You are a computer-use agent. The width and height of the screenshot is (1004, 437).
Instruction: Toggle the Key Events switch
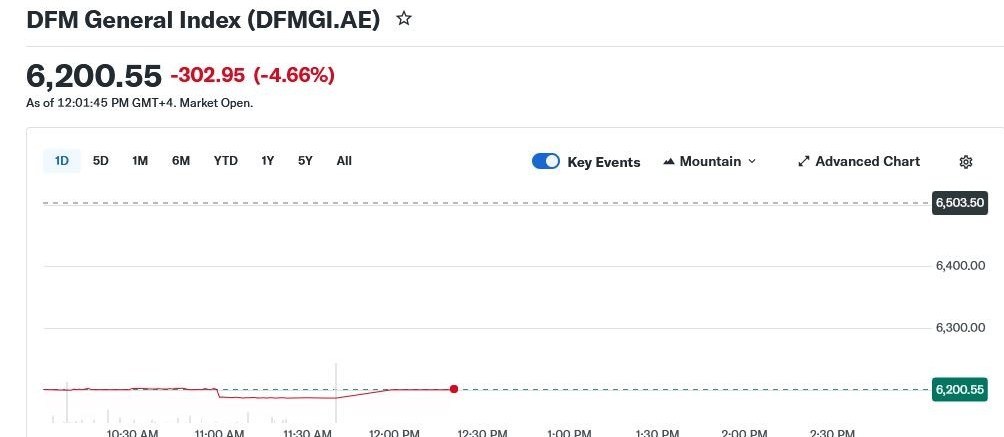tap(546, 162)
